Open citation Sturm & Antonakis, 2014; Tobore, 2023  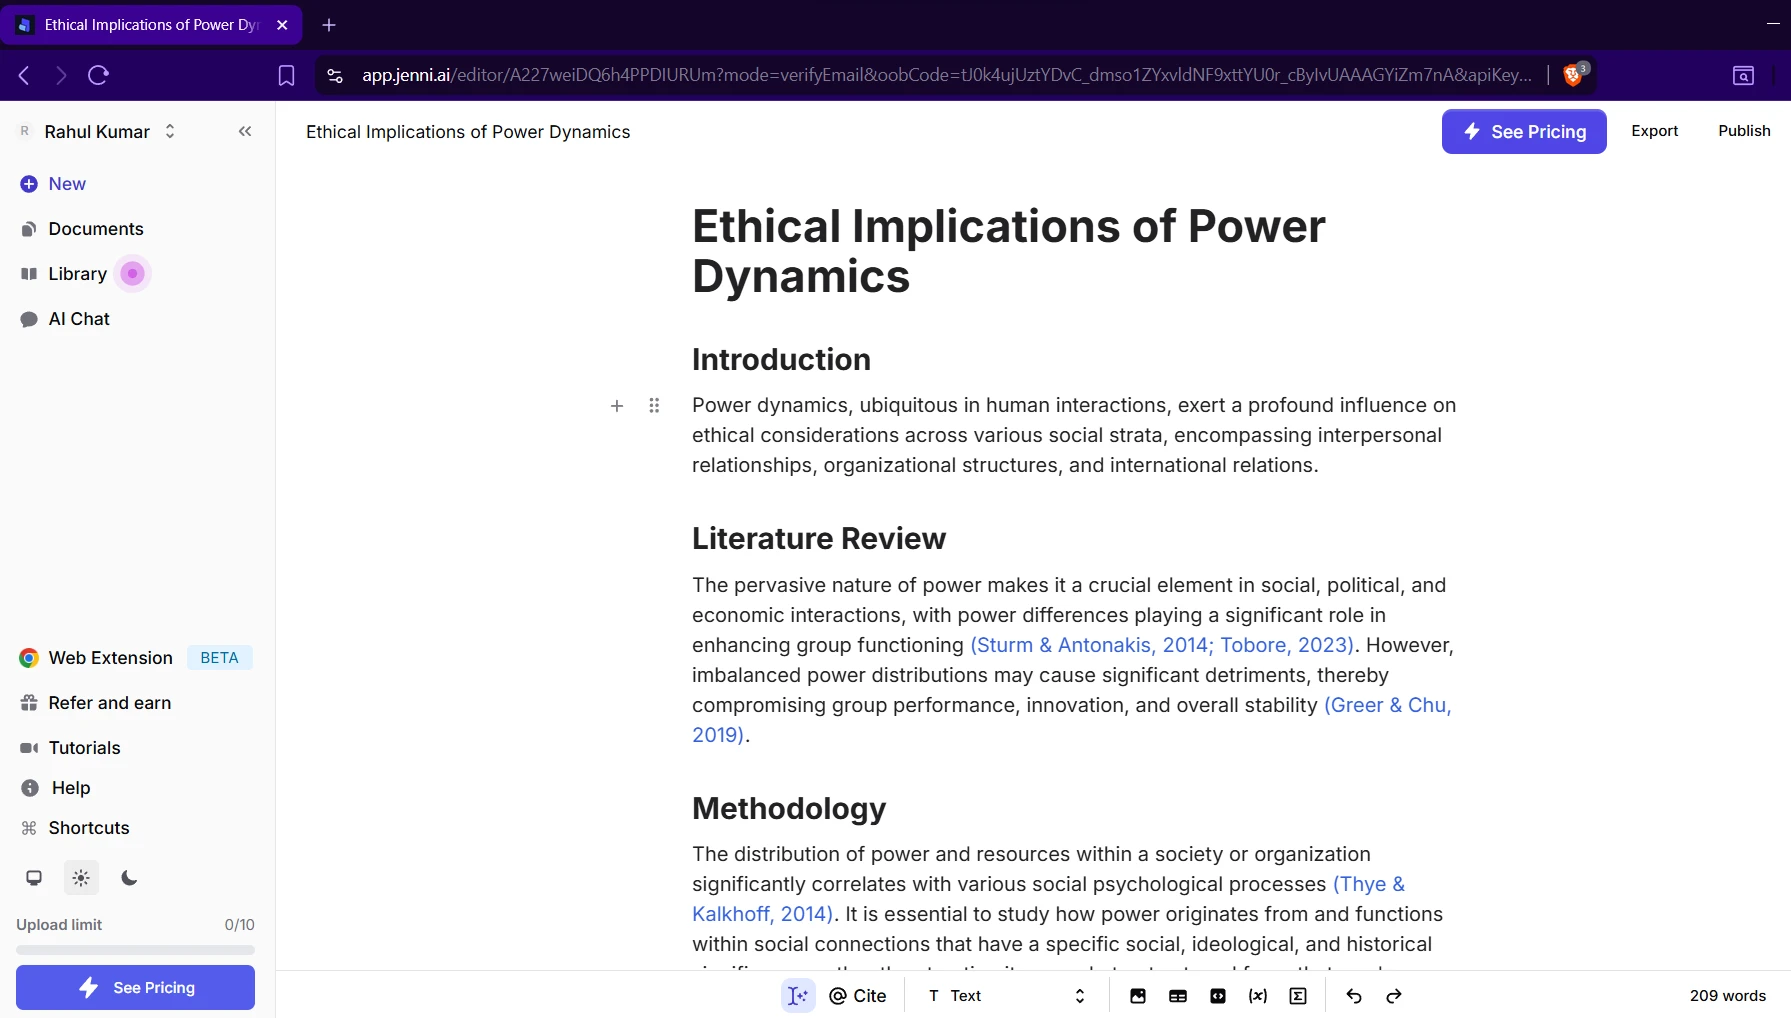pos(1163,645)
